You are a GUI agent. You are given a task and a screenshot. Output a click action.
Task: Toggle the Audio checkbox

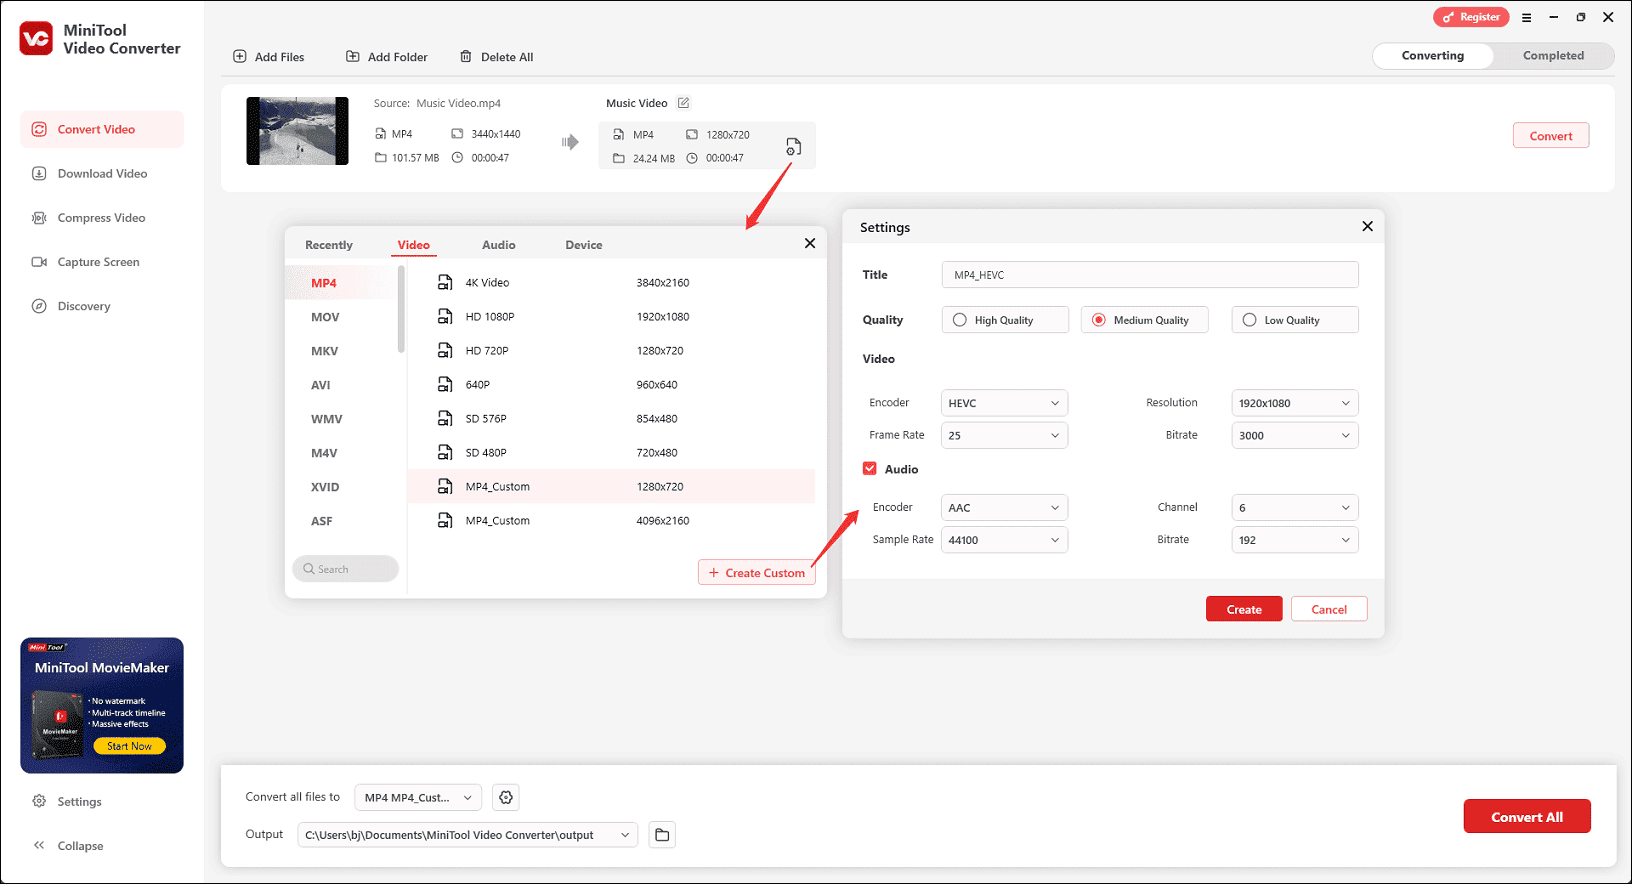tap(870, 468)
